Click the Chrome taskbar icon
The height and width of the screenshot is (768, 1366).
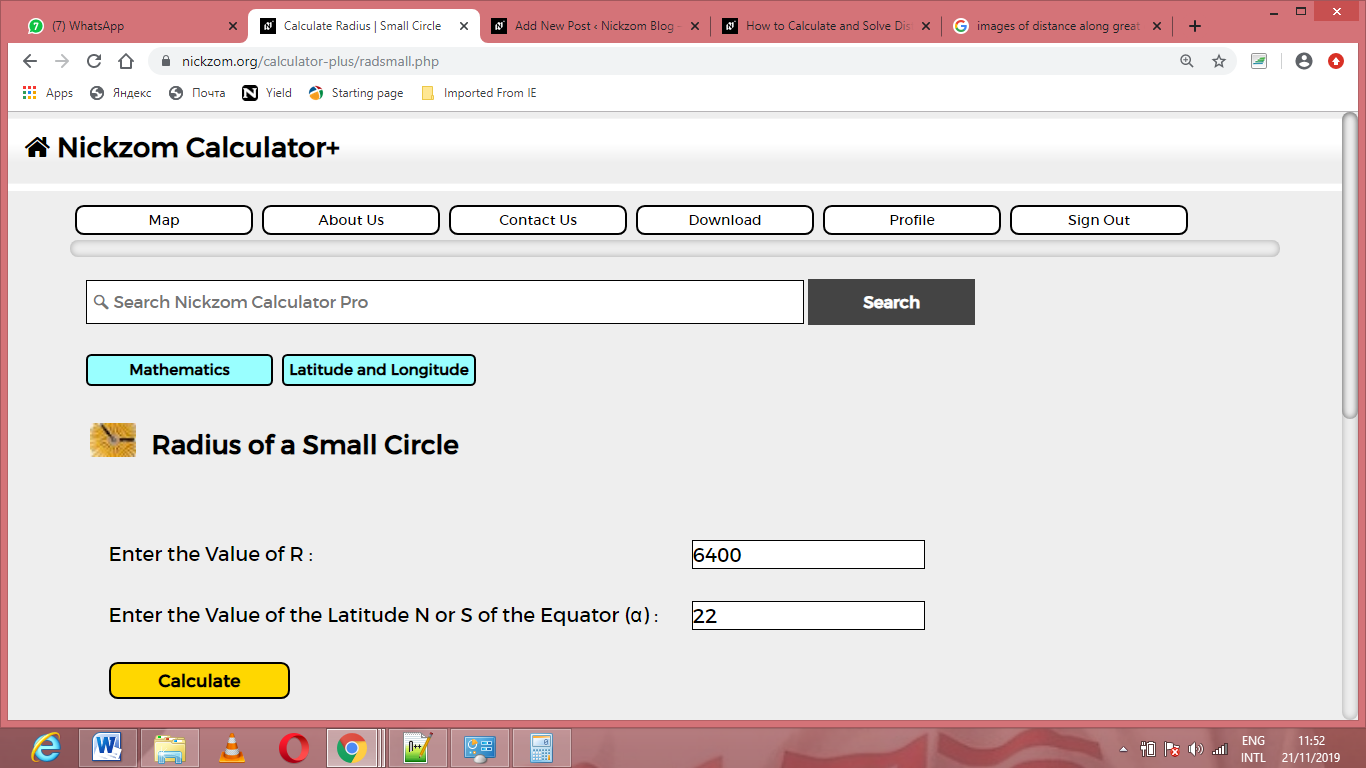[x=352, y=747]
